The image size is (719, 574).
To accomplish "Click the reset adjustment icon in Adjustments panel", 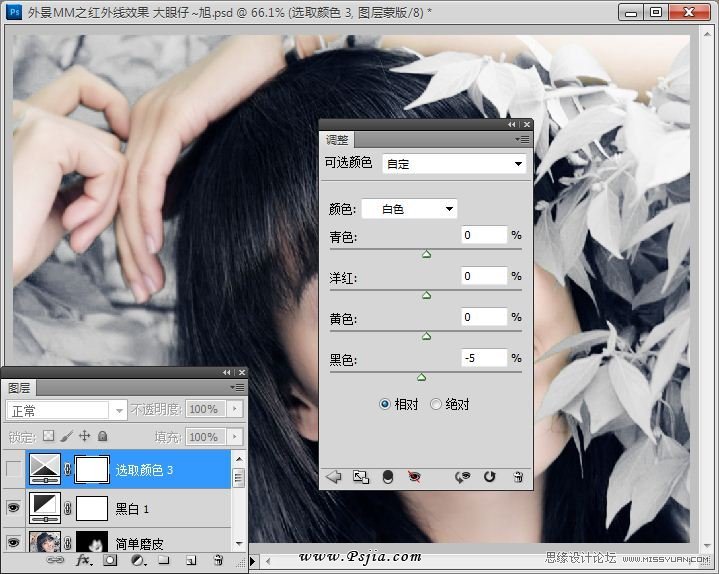I will click(490, 477).
